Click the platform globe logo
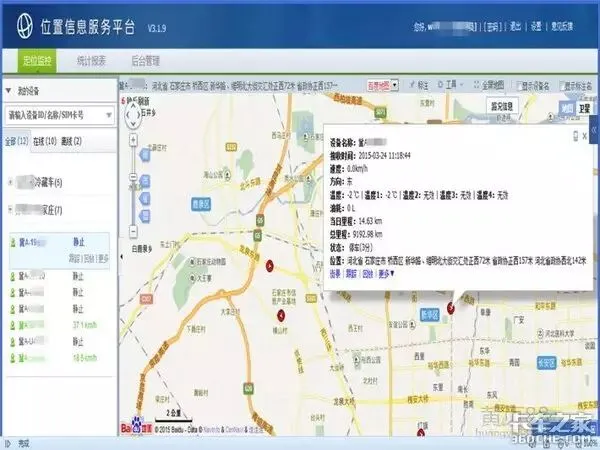Image resolution: width=600 pixels, height=450 pixels. point(24,26)
